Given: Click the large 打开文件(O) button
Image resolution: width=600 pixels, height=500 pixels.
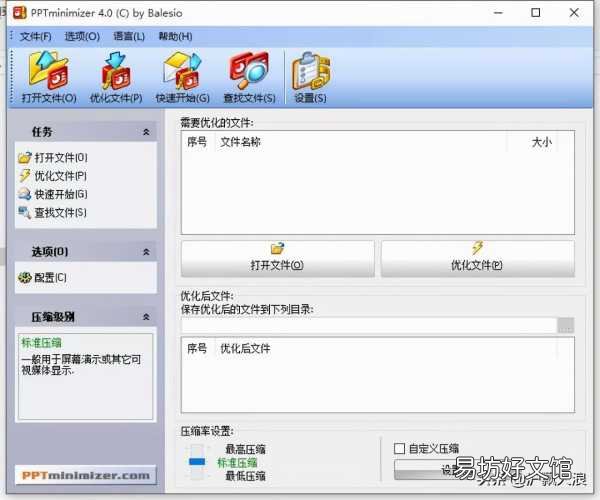Looking at the screenshot, I should click(277, 258).
